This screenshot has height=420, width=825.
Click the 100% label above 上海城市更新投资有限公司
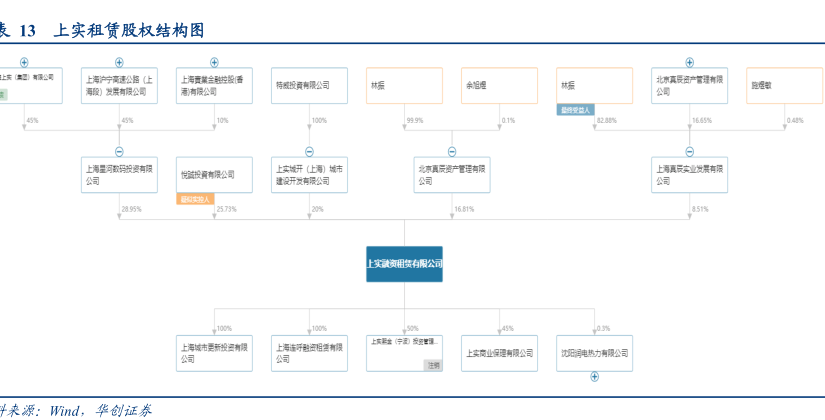[x=224, y=329]
